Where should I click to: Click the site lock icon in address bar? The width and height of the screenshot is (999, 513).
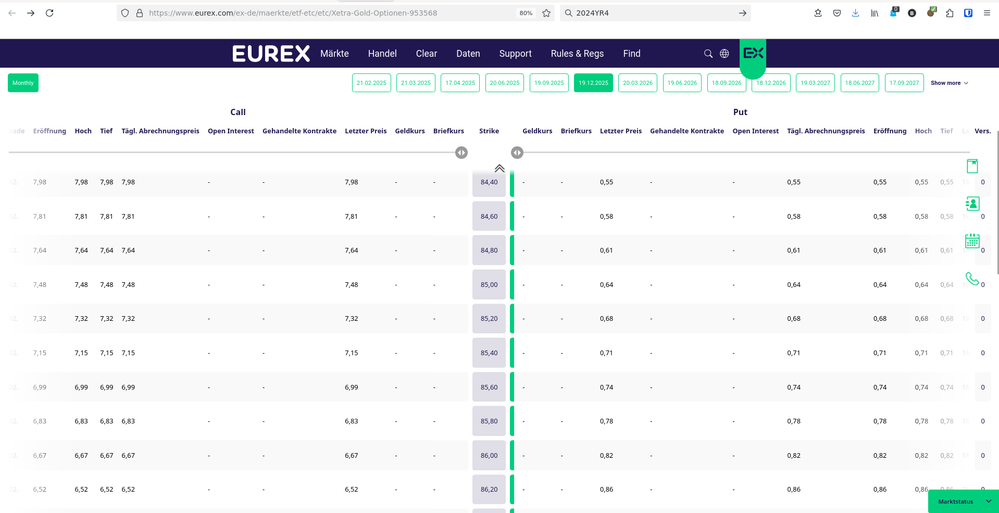point(140,13)
